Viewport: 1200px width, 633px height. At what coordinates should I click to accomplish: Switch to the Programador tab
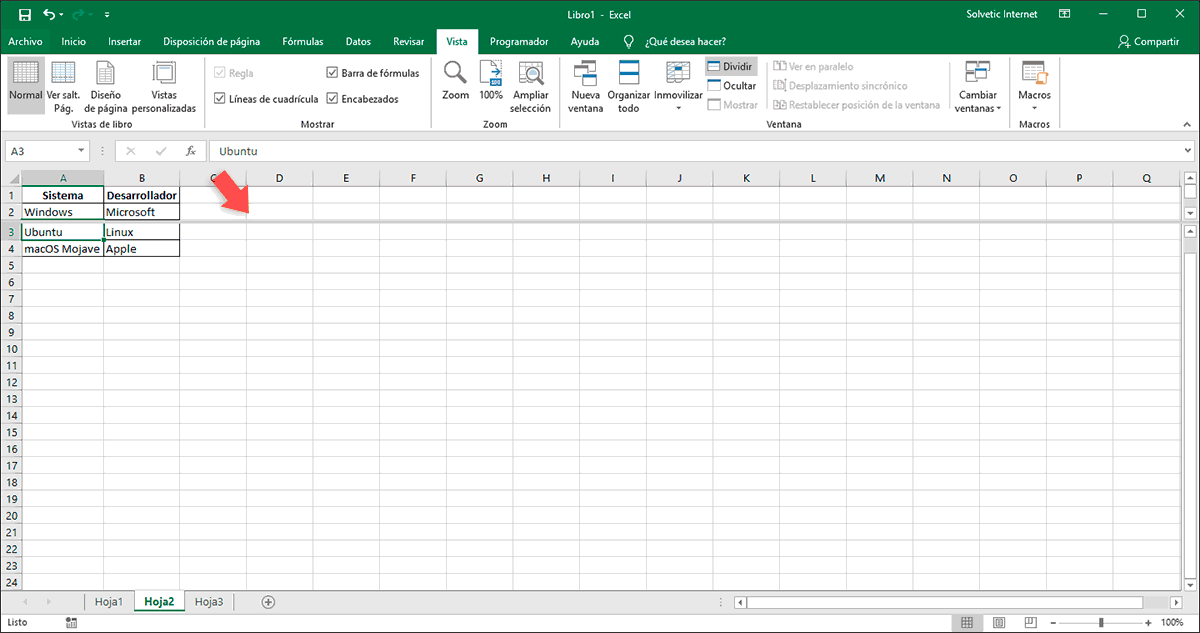[x=519, y=42]
